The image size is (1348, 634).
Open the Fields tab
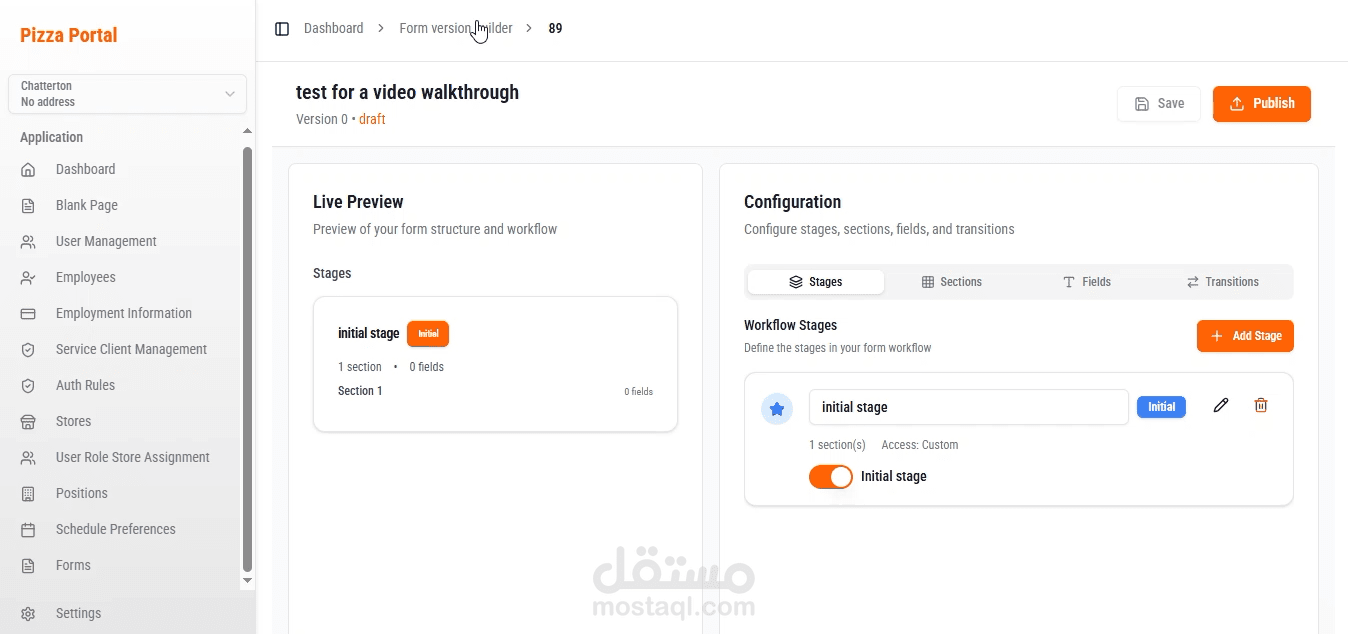(x=1087, y=281)
